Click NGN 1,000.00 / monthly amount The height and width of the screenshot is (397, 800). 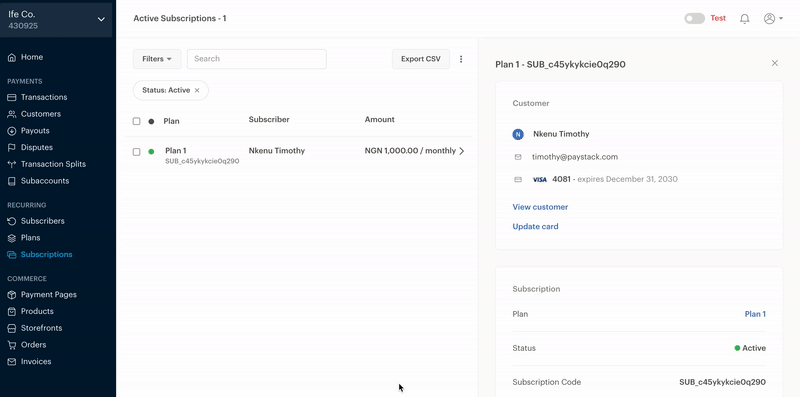pos(410,151)
